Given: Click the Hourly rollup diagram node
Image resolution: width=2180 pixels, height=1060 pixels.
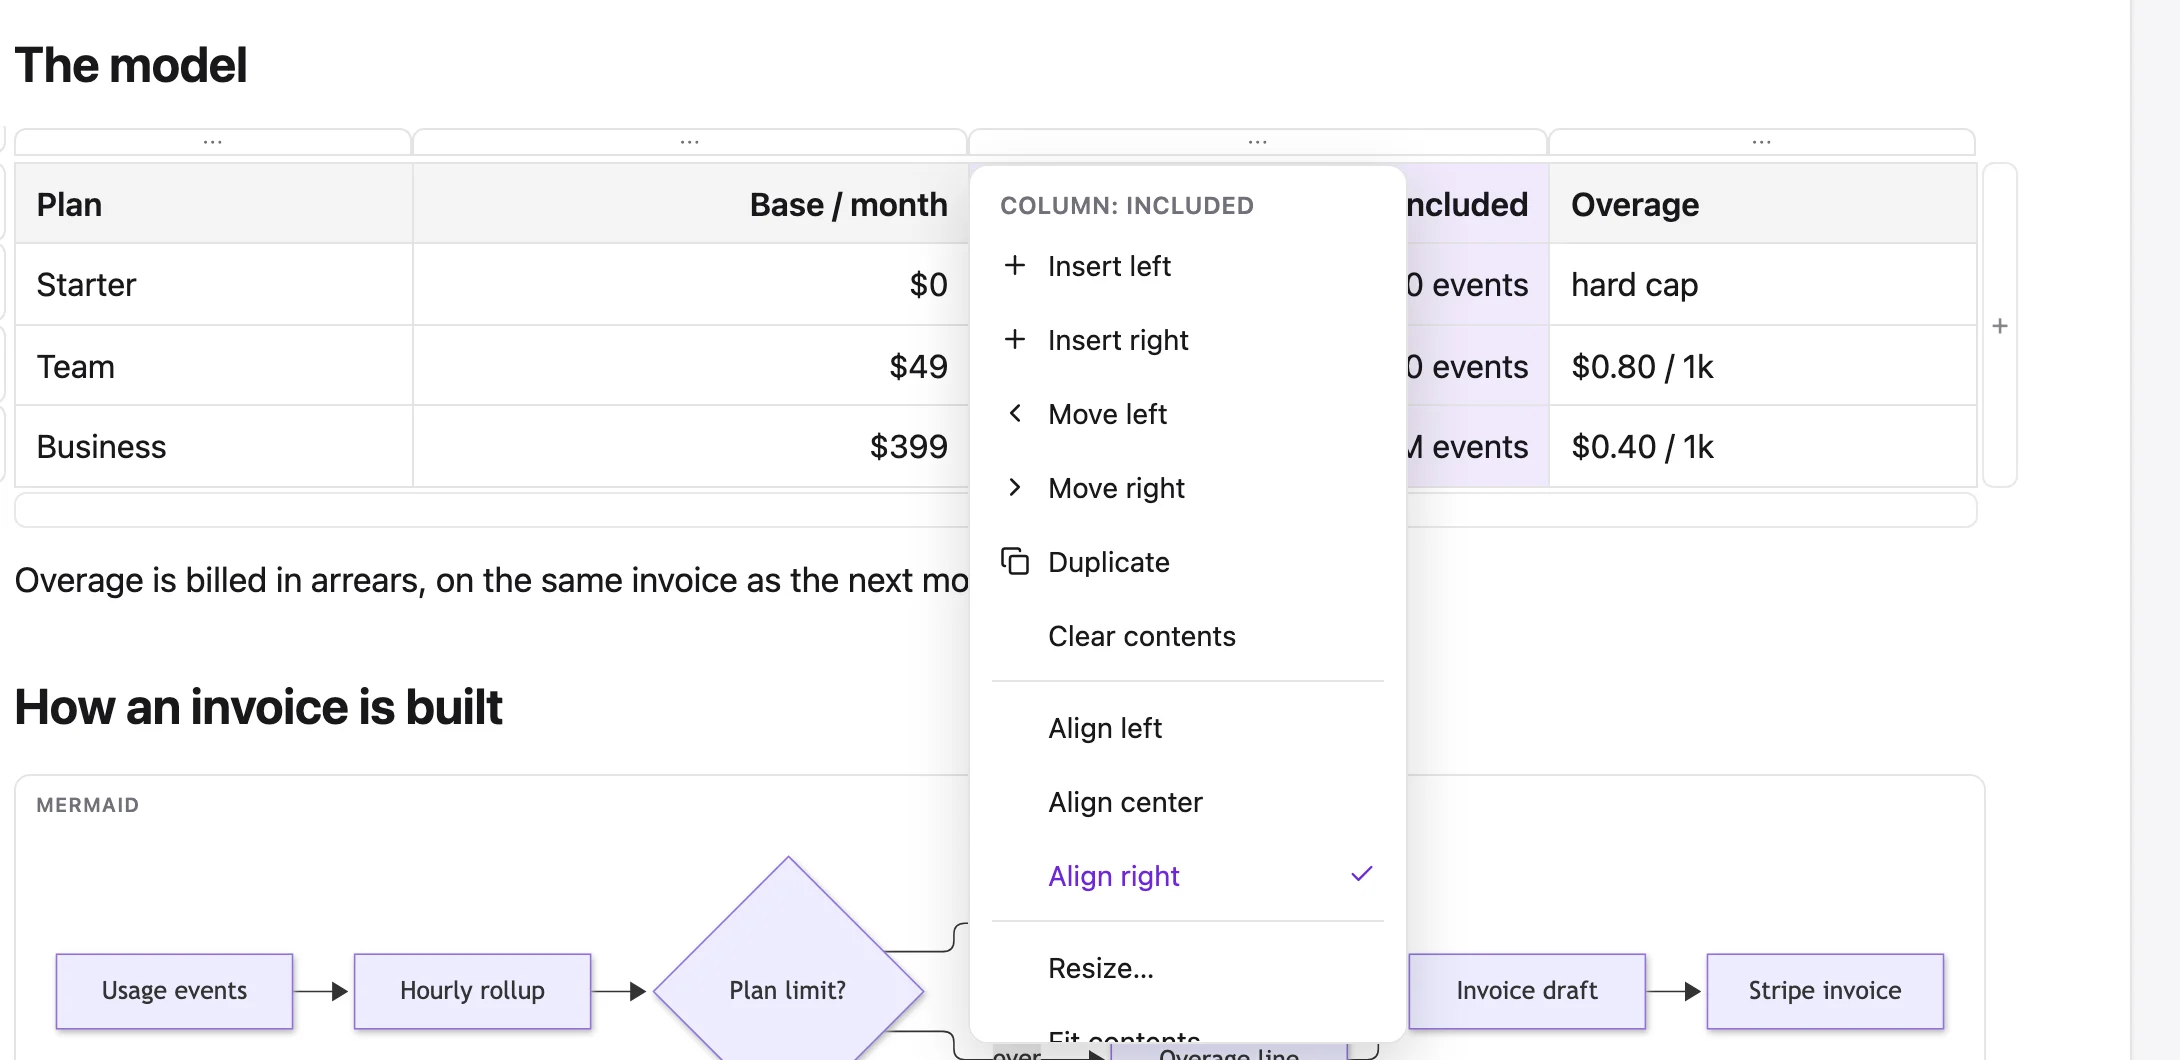Looking at the screenshot, I should [472, 991].
